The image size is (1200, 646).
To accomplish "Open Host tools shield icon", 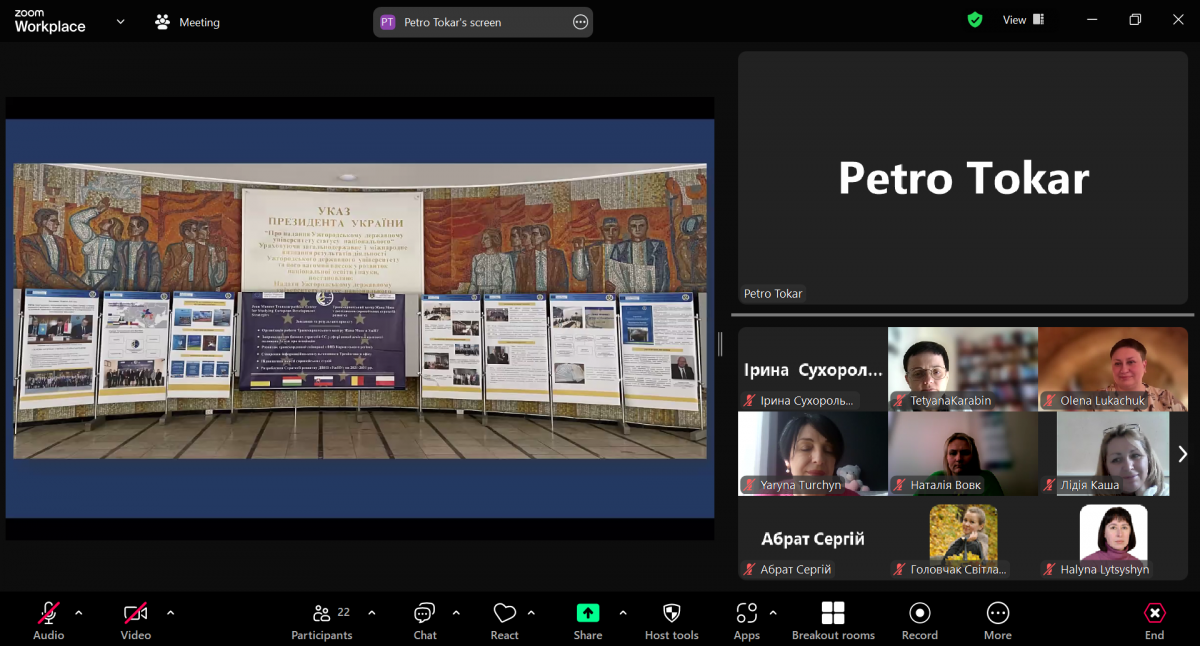I will (672, 613).
